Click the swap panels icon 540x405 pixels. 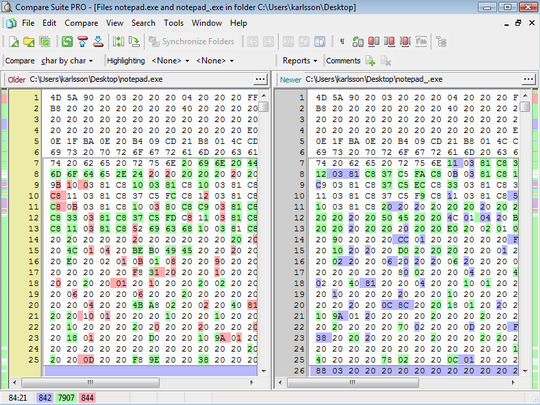pos(118,42)
